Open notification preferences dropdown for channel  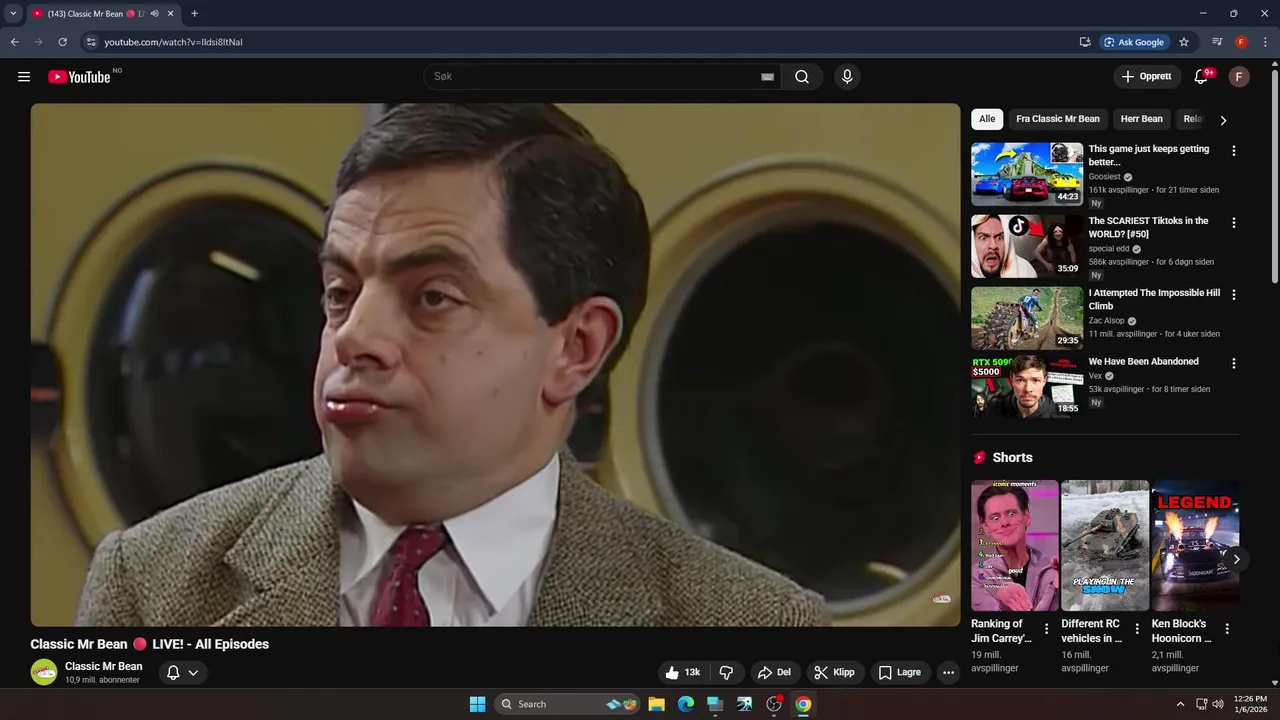[182, 673]
